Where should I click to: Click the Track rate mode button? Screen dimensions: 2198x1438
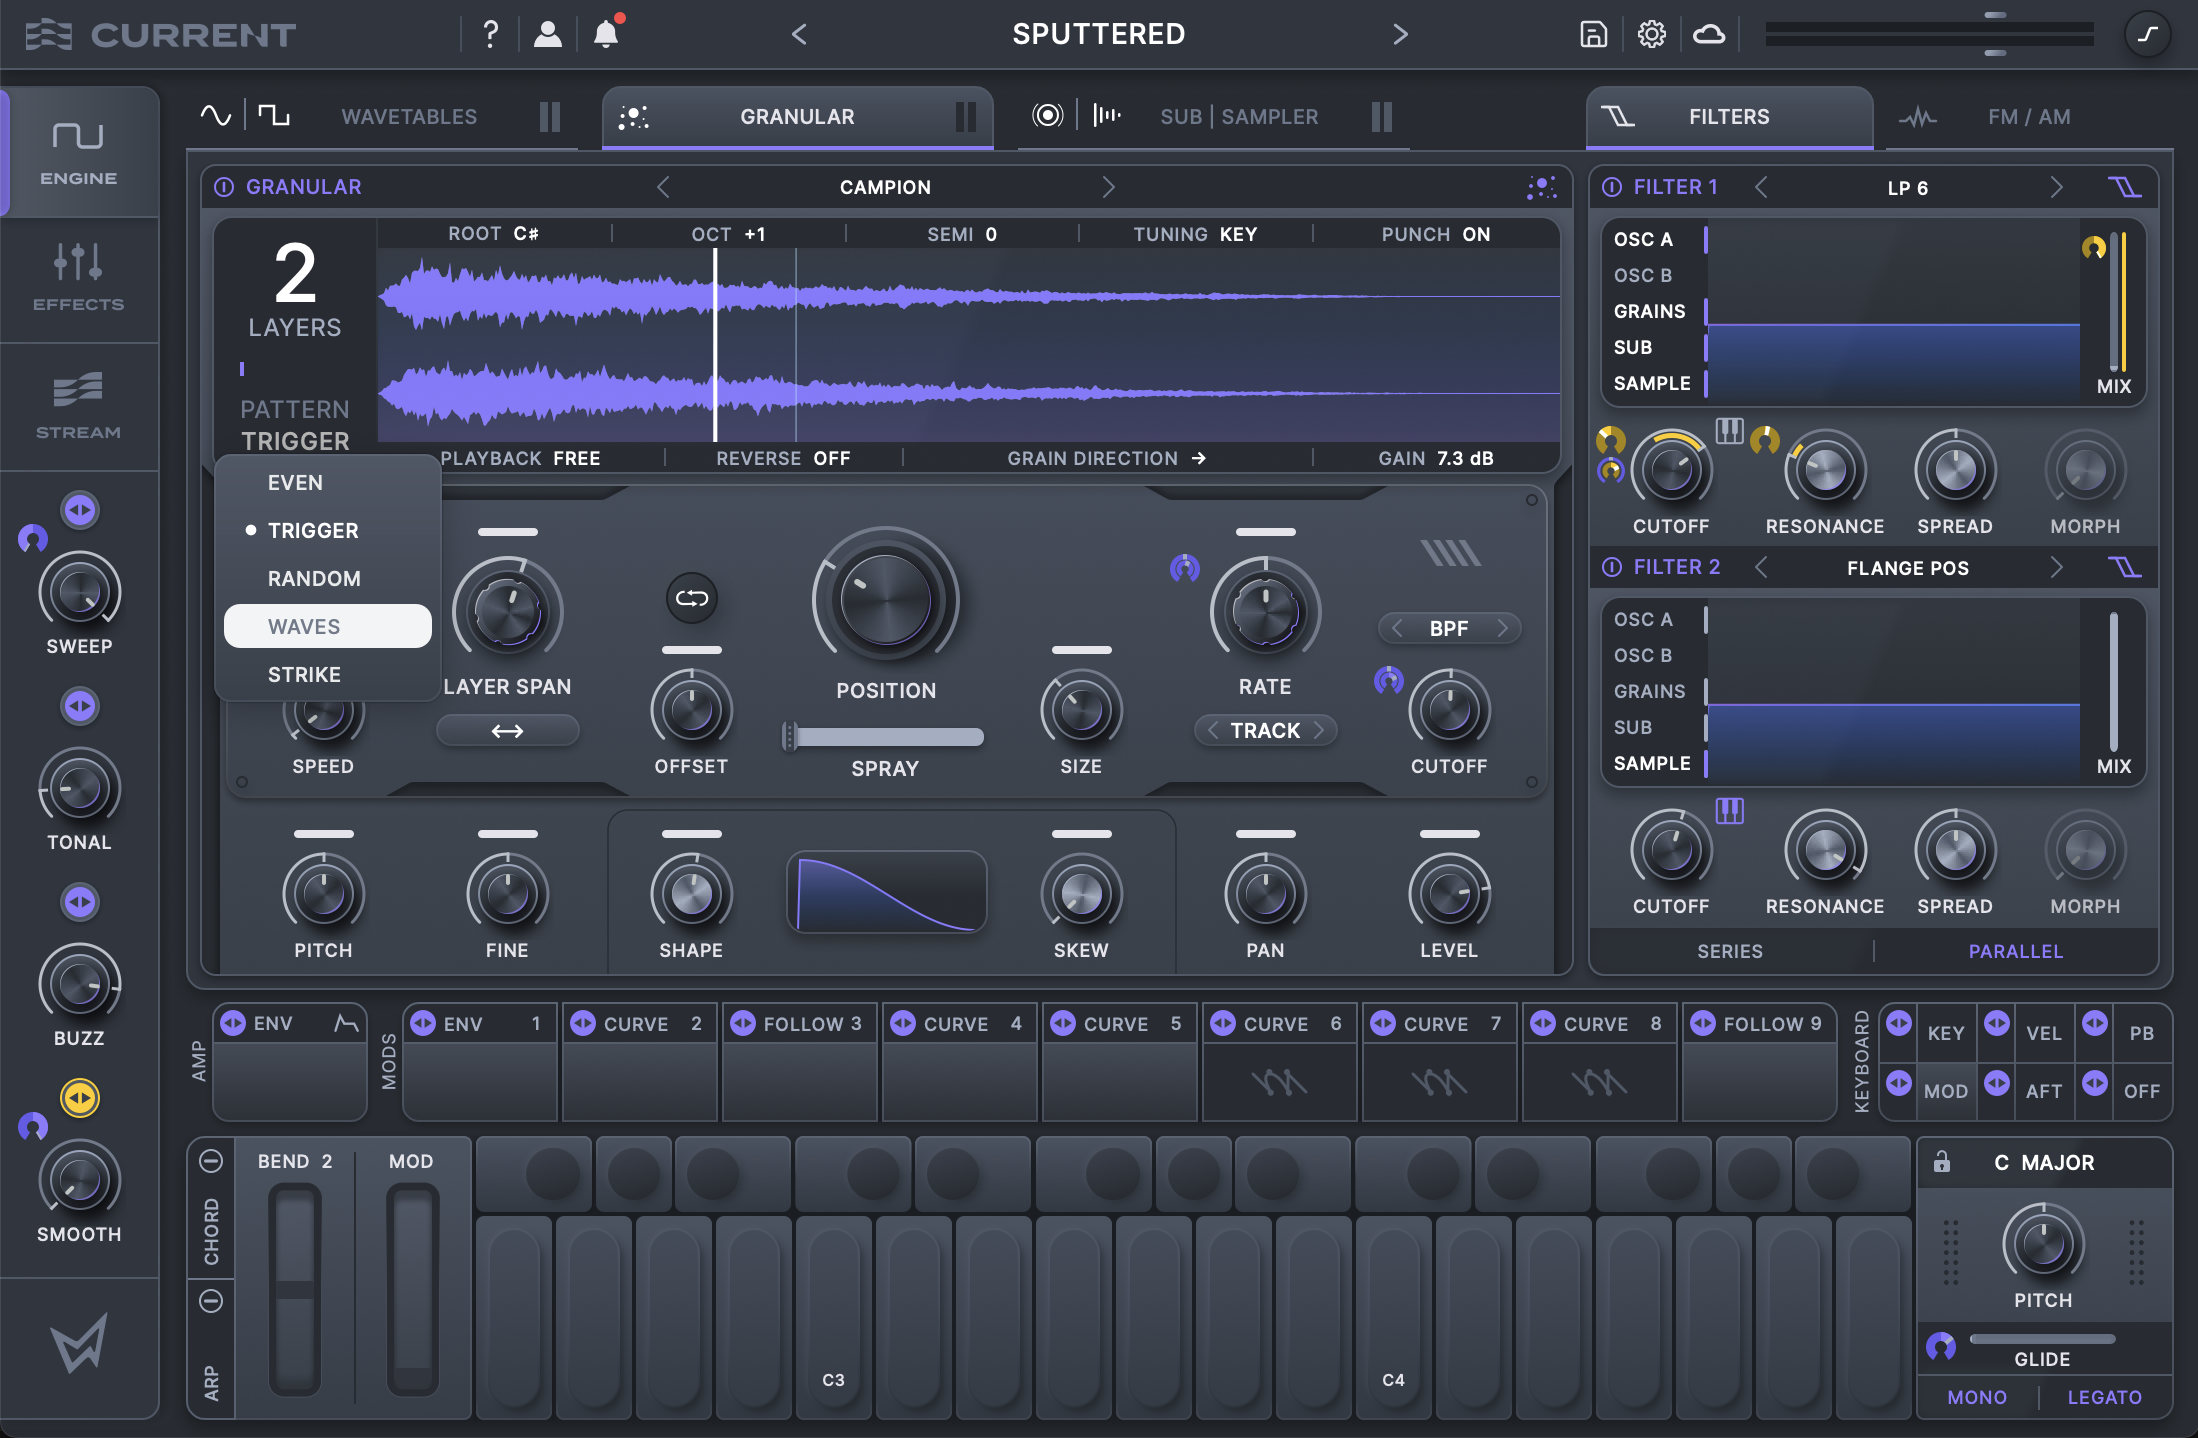coord(1265,730)
